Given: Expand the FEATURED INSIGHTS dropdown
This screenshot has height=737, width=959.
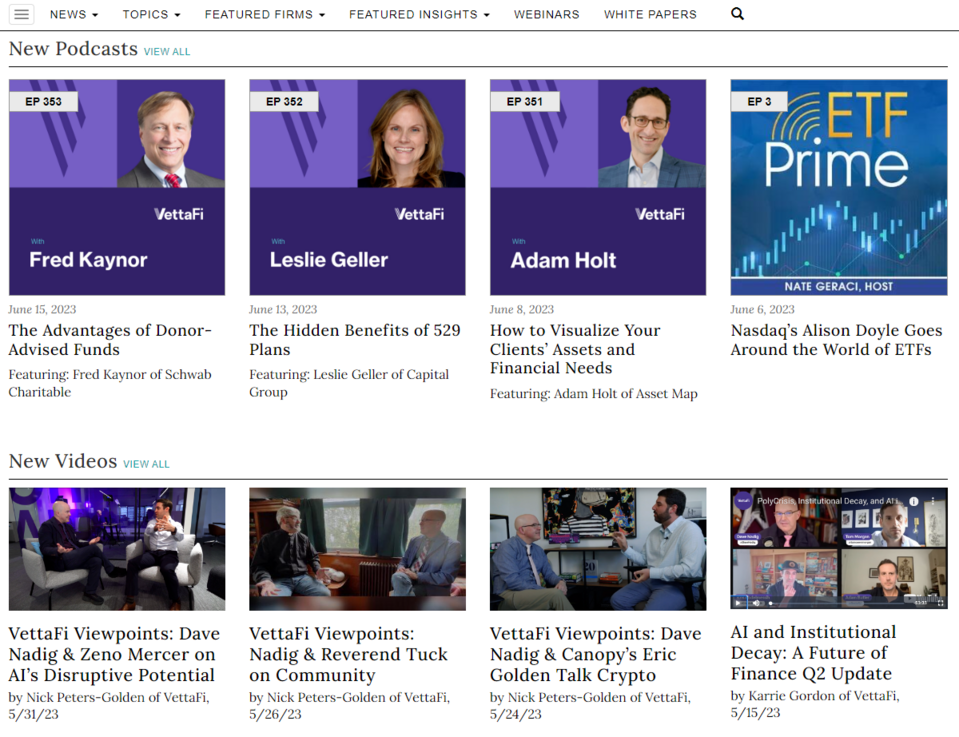Looking at the screenshot, I should tap(419, 14).
